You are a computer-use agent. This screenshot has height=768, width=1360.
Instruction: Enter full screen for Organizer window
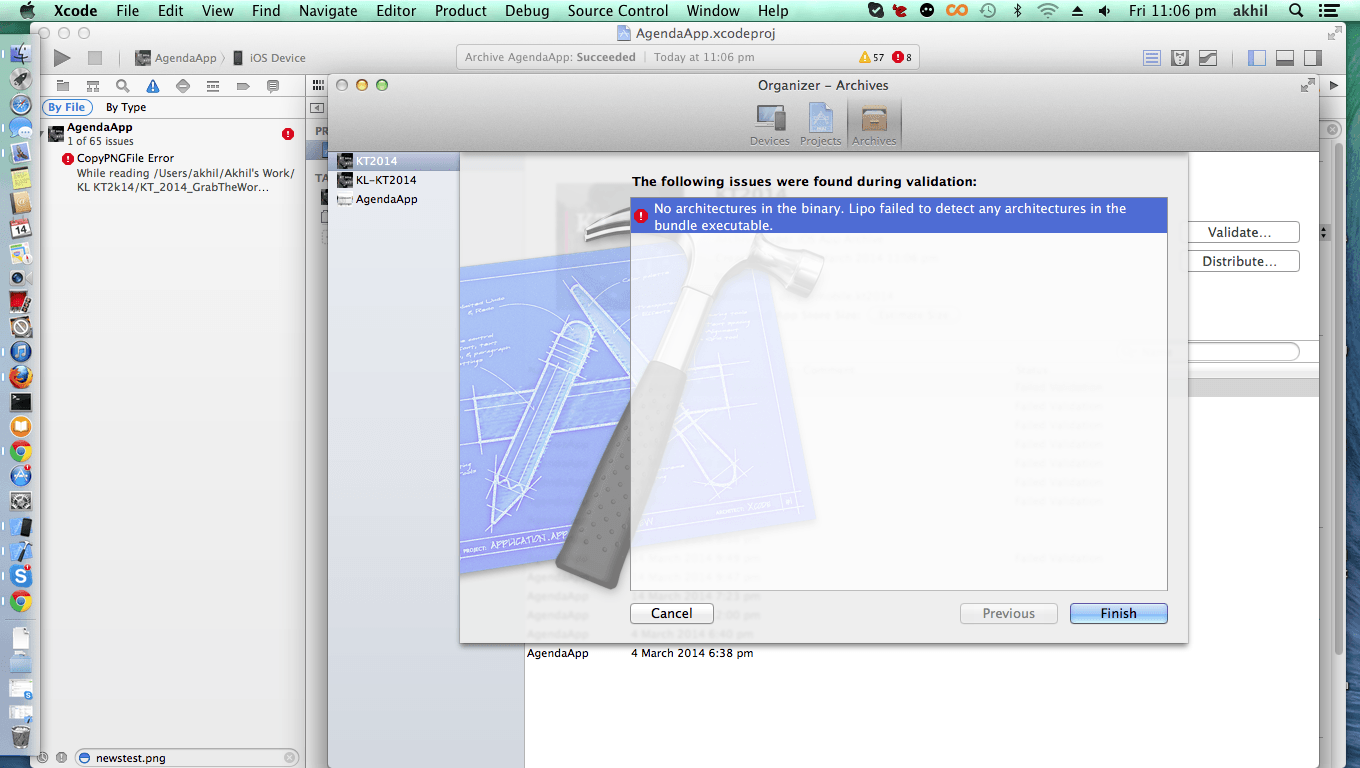(1307, 85)
